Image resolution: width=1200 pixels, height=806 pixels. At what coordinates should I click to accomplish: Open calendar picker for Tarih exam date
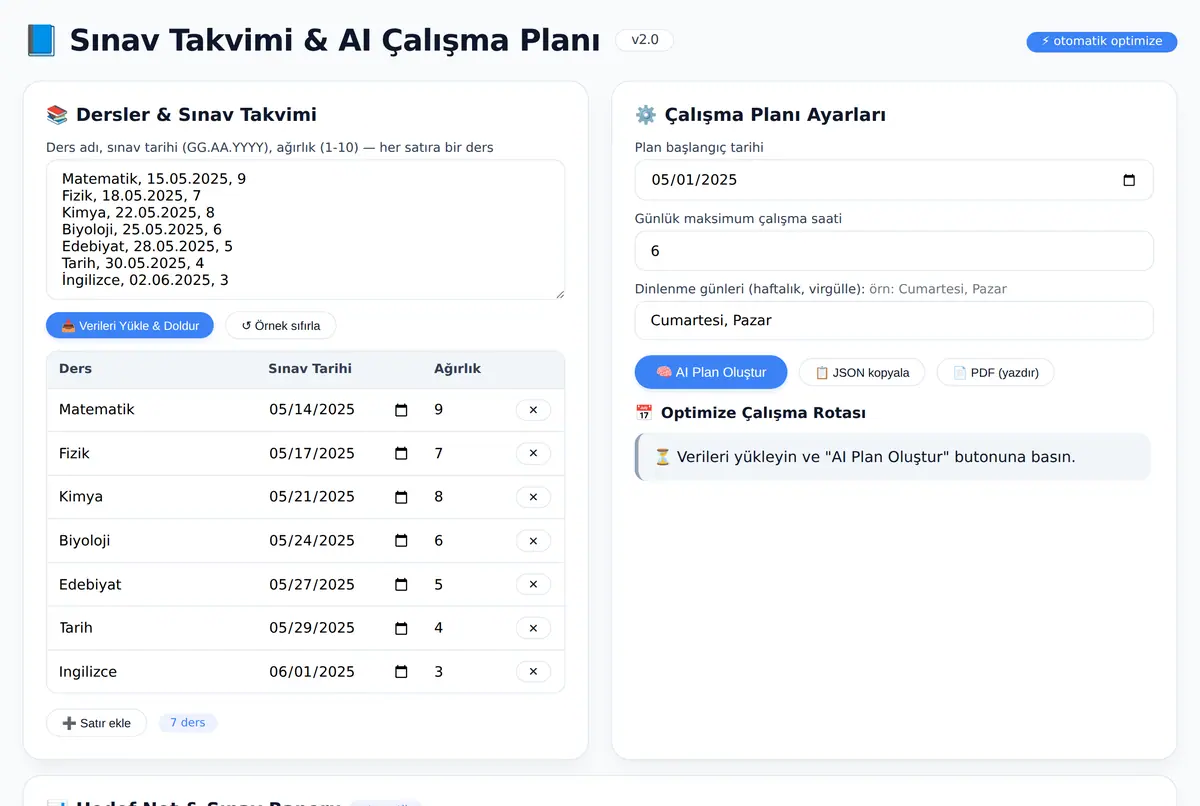(401, 628)
